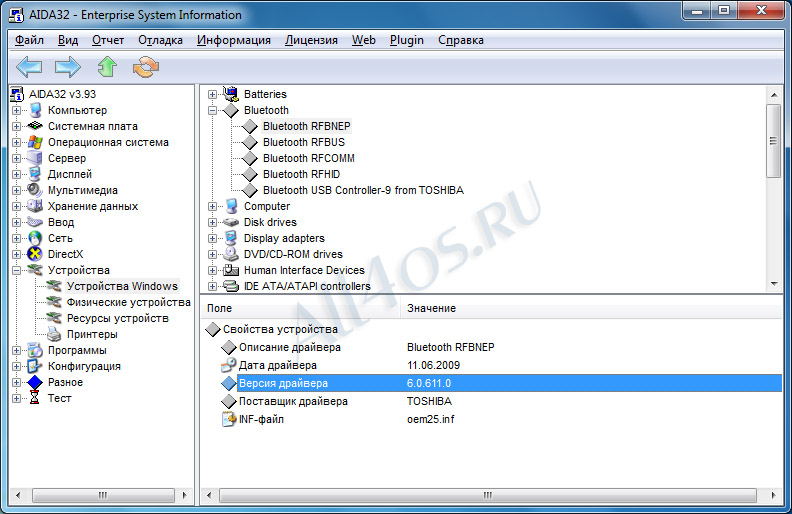Expand the Batteries device category
Screen dimensions: 792x514
click(213, 94)
